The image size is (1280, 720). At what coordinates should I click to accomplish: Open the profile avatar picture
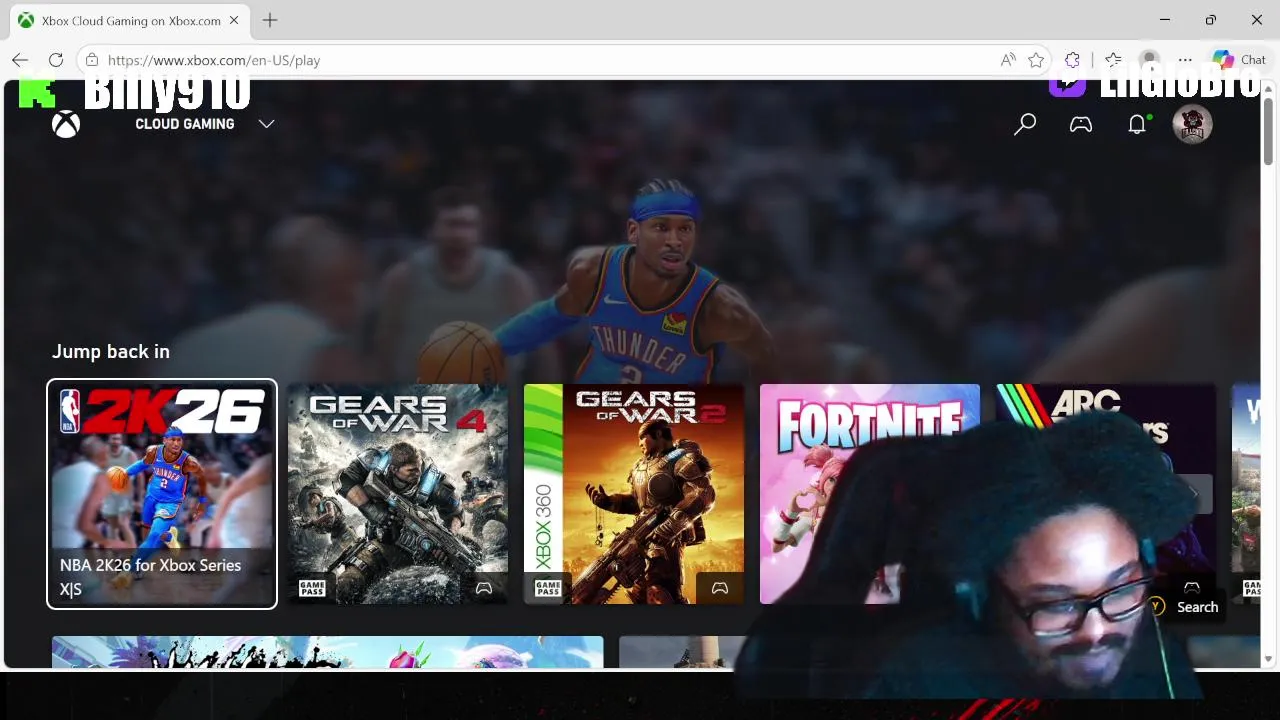click(x=1192, y=124)
